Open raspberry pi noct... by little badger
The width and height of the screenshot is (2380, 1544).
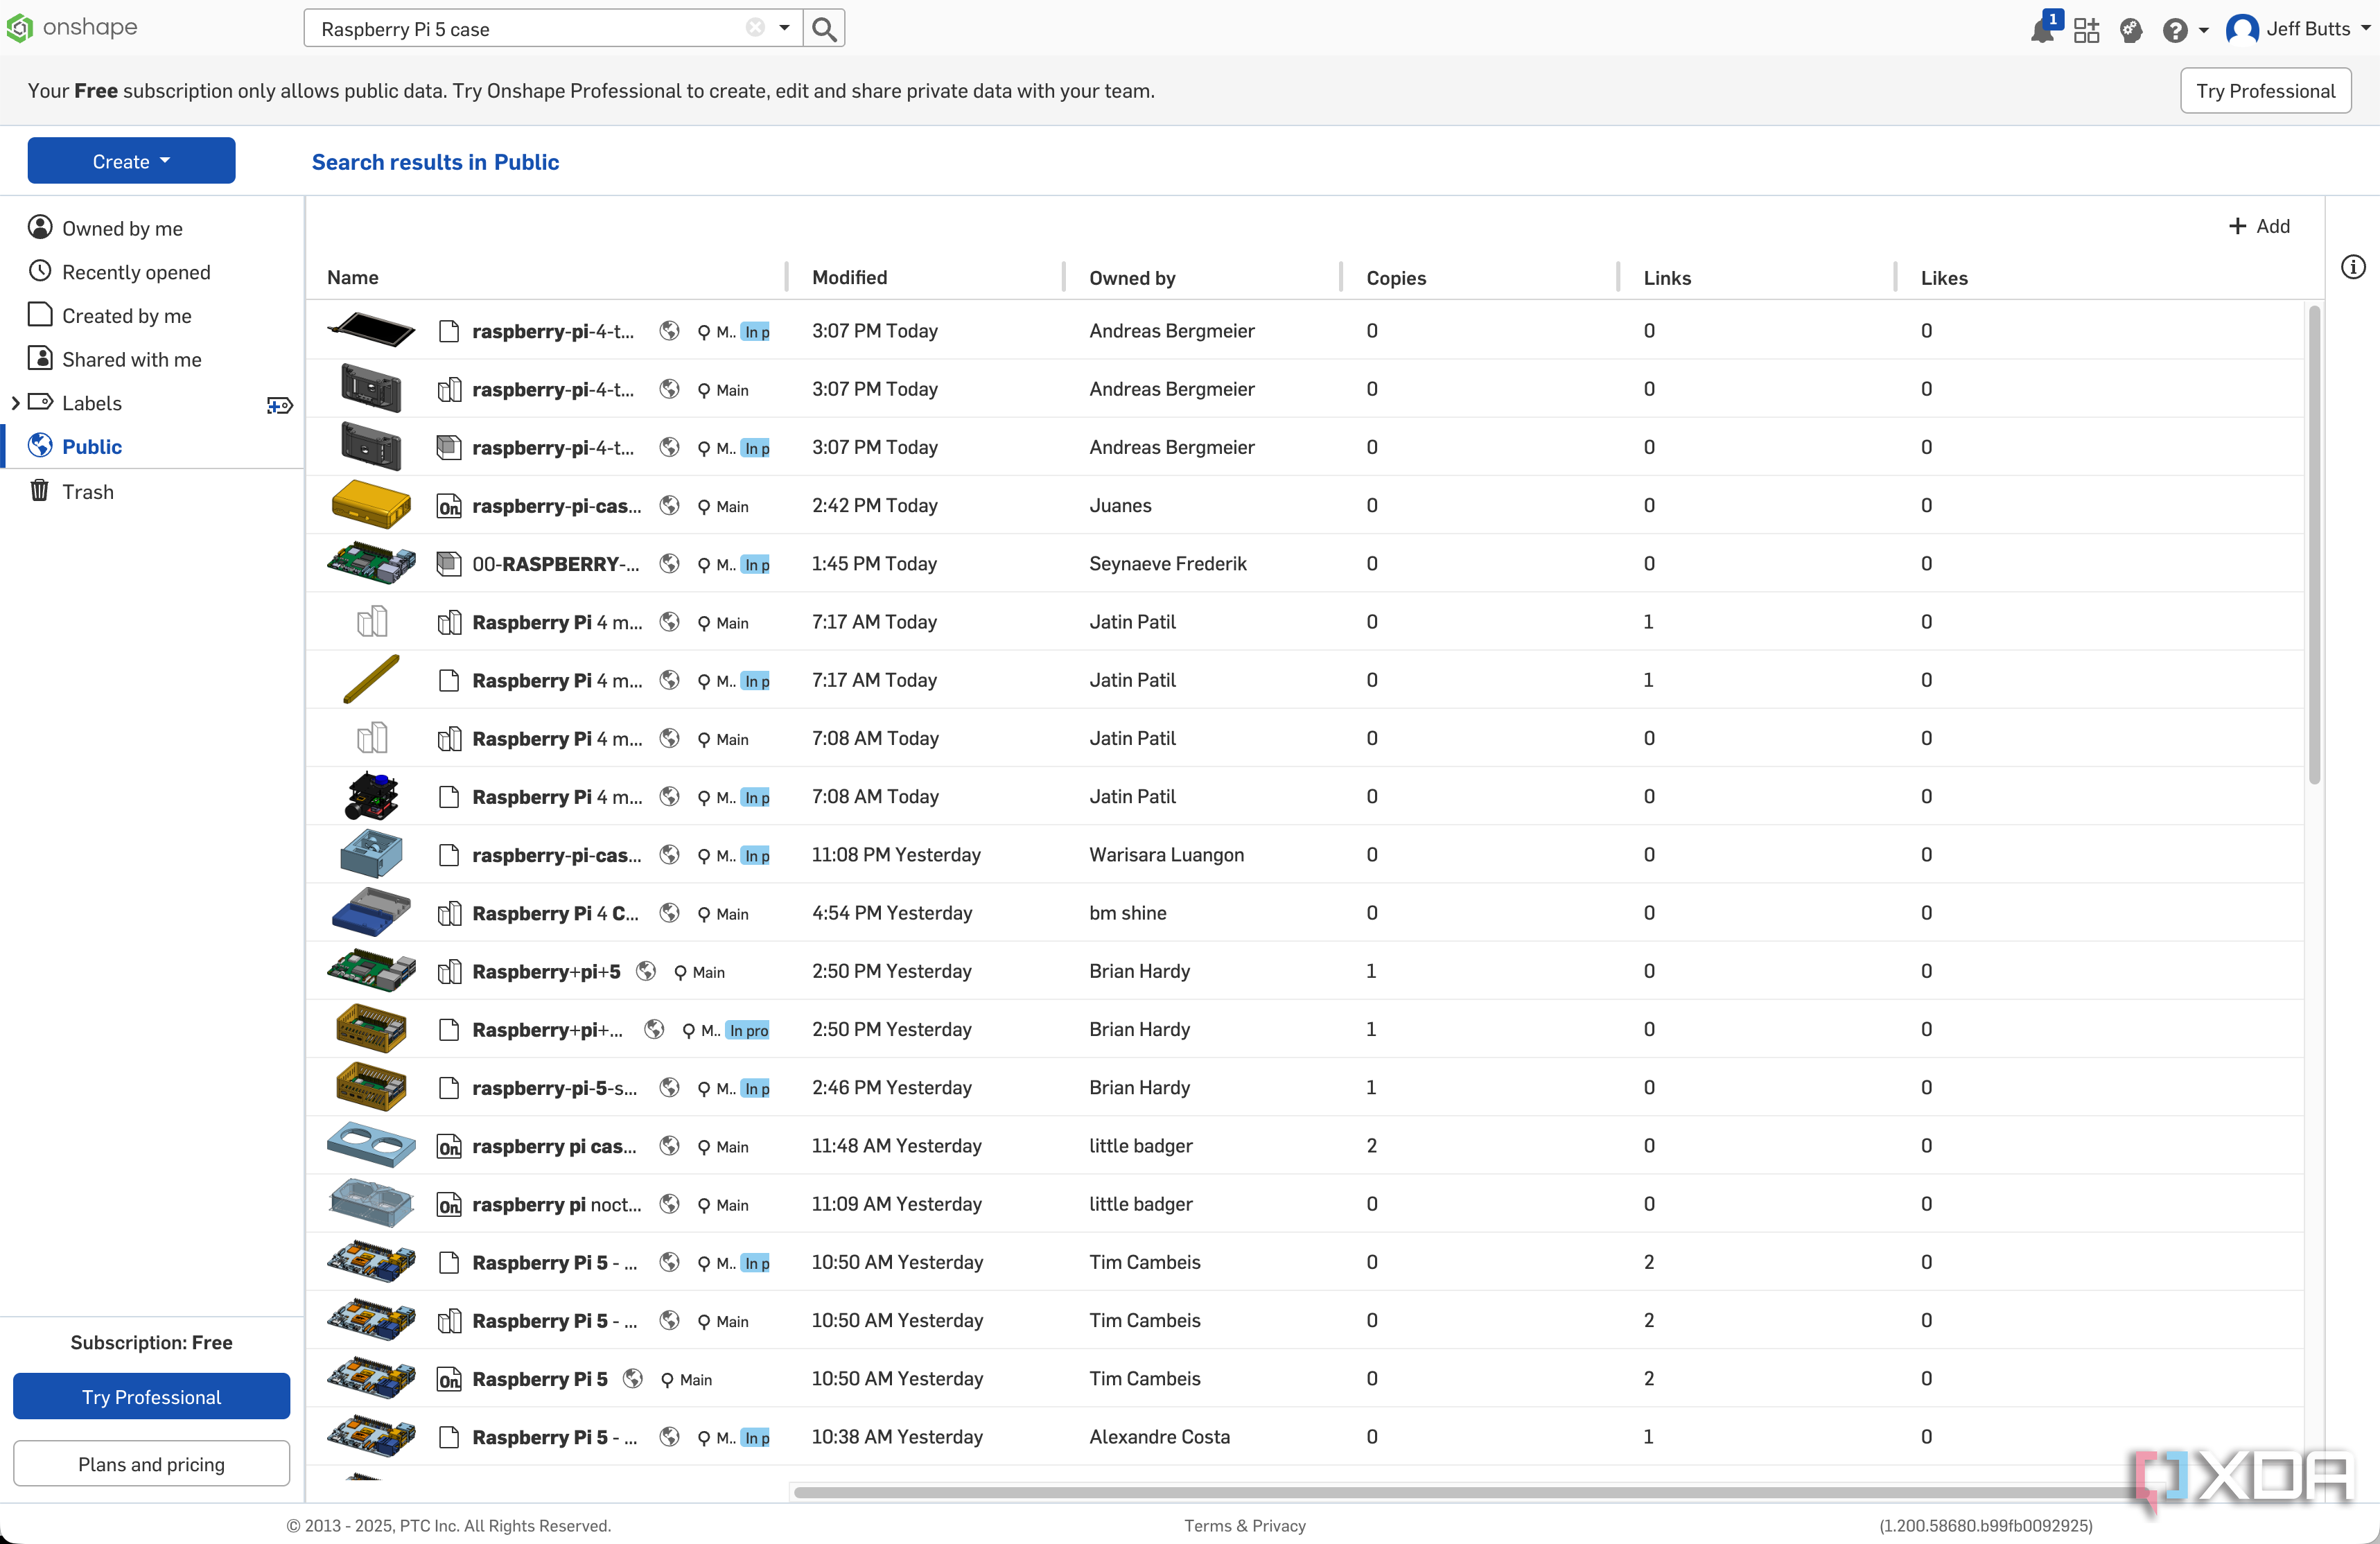pyautogui.click(x=557, y=1205)
